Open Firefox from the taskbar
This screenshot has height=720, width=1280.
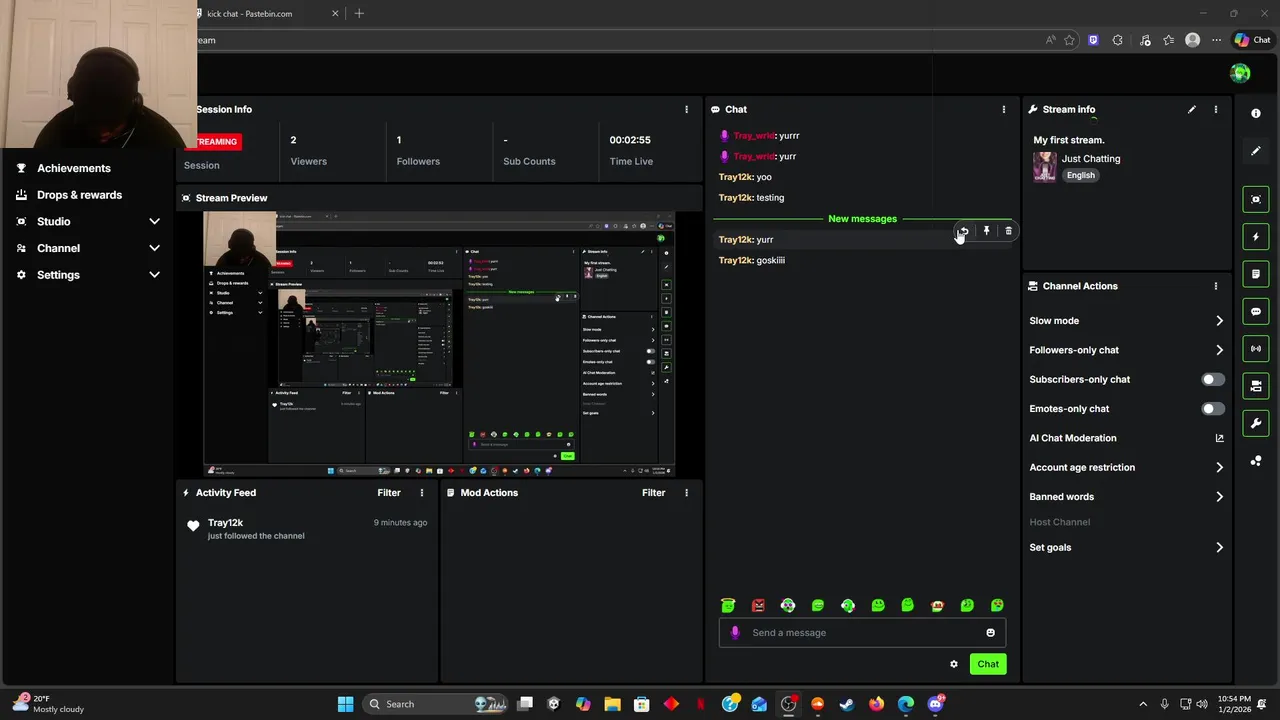877,704
